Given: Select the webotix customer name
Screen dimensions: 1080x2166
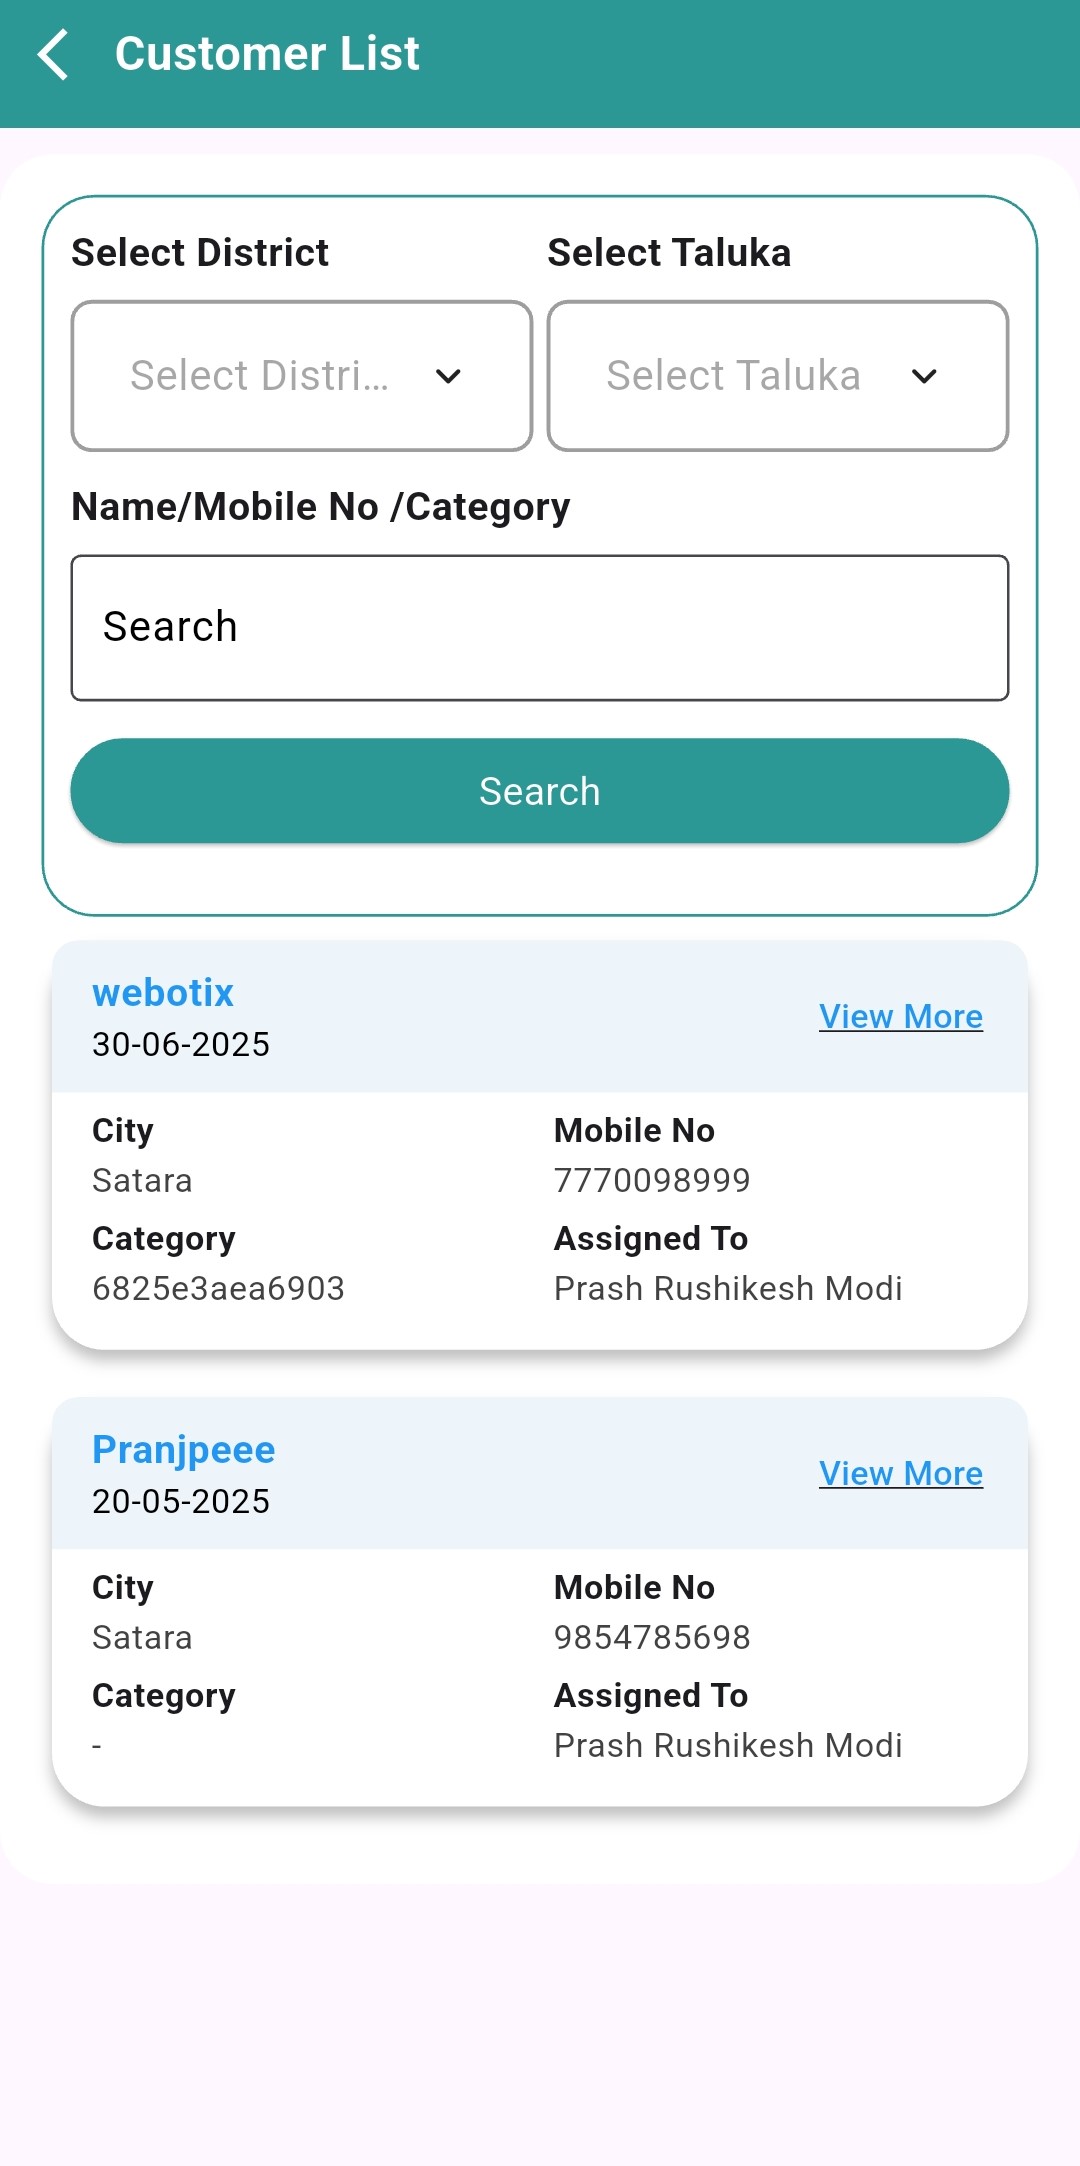Looking at the screenshot, I should coord(163,993).
